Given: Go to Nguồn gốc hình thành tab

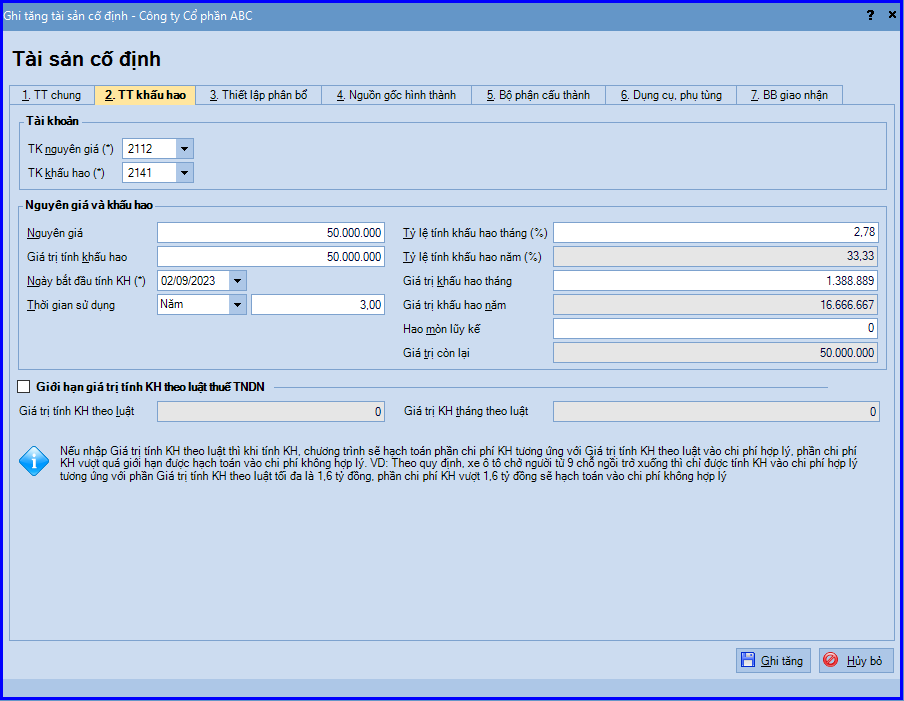Looking at the screenshot, I should pyautogui.click(x=397, y=95).
